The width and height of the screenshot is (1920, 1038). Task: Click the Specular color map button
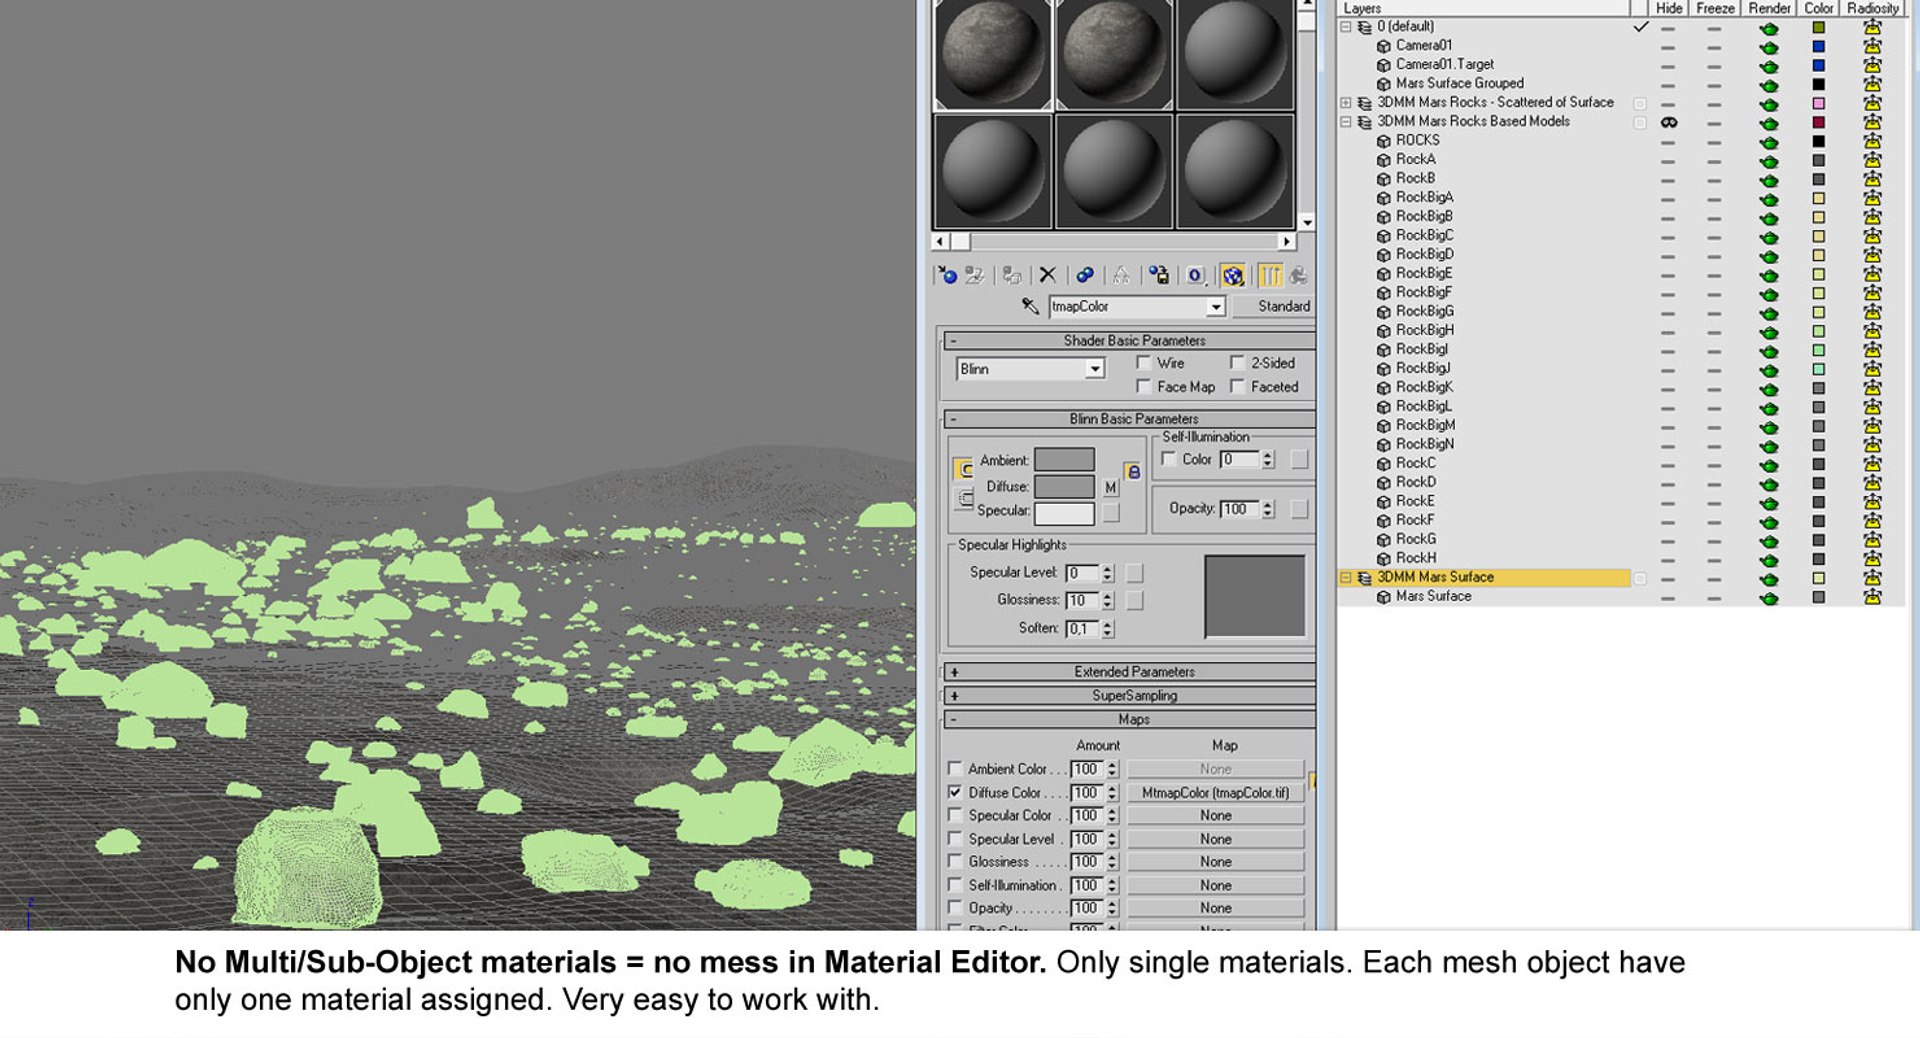[1110, 513]
